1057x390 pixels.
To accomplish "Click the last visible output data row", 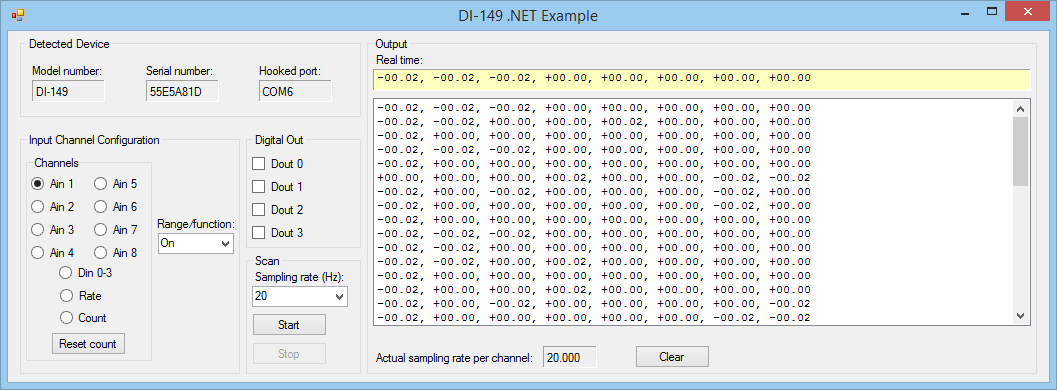I will click(594, 317).
